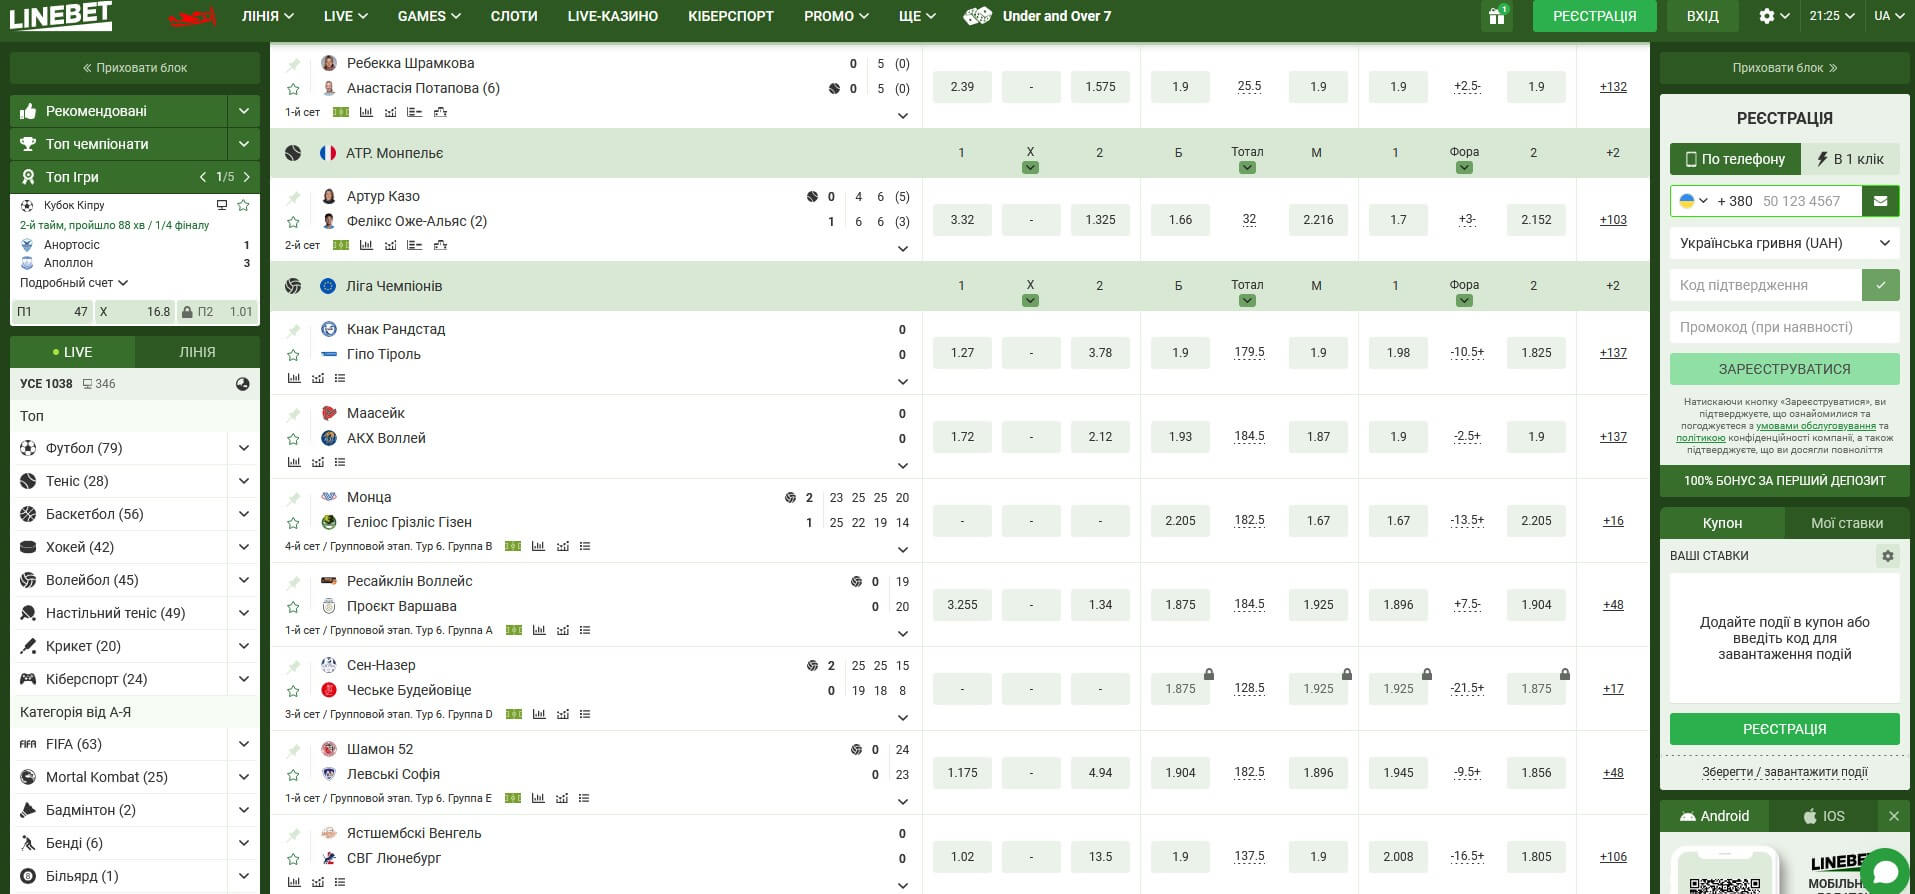Open +137 more markets for Кнак Рандстад

1613,353
